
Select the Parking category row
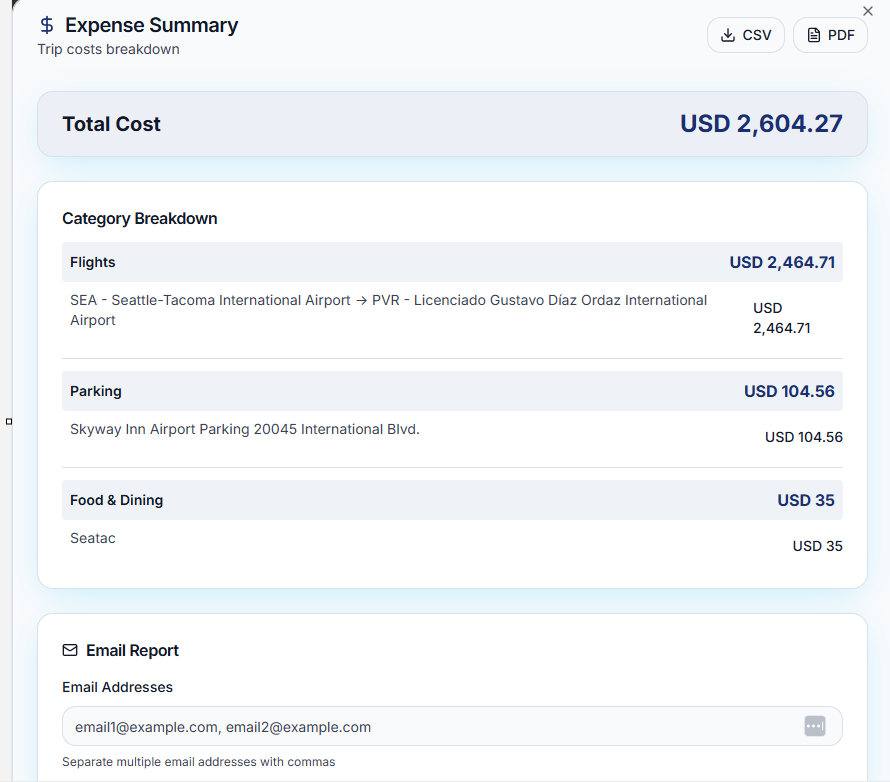tap(452, 391)
